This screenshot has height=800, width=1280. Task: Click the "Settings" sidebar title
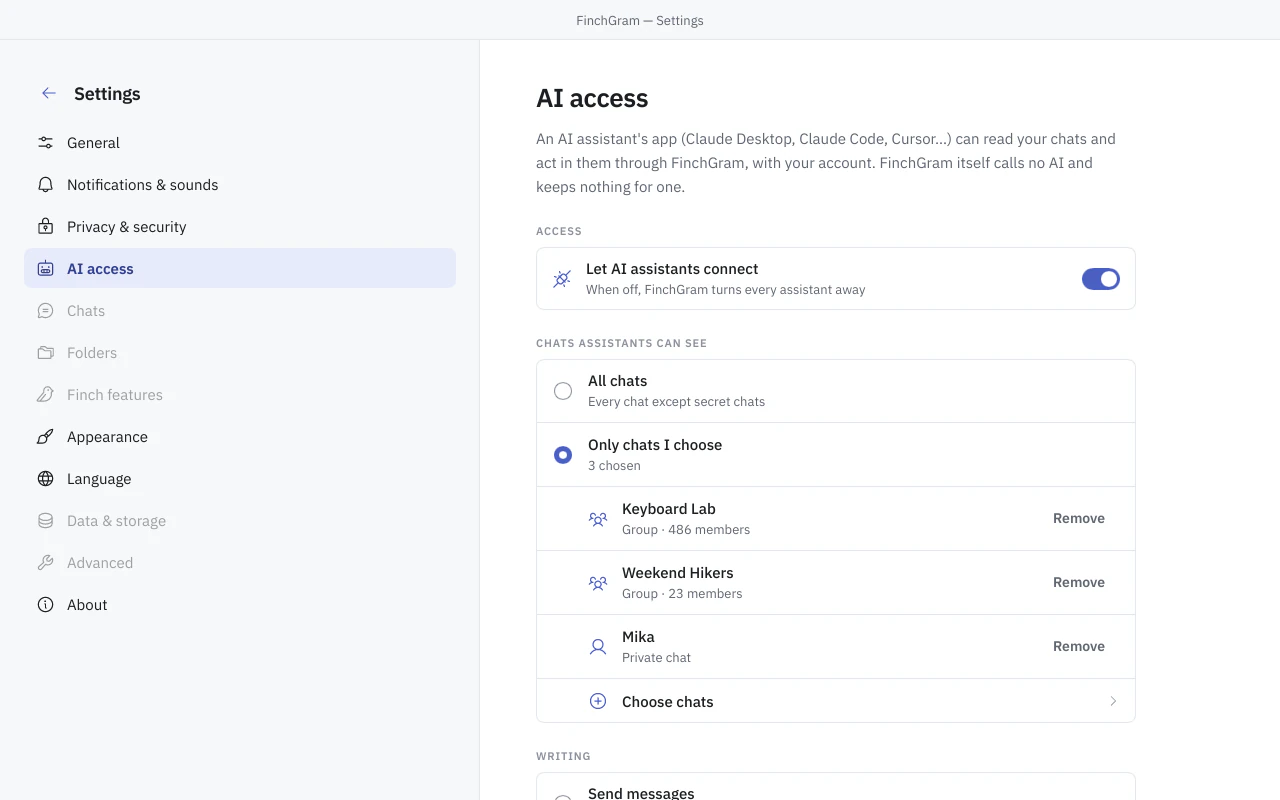[107, 94]
